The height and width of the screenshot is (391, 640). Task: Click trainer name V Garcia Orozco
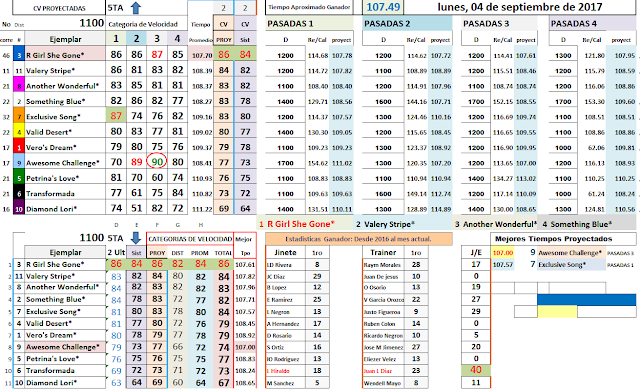384,300
